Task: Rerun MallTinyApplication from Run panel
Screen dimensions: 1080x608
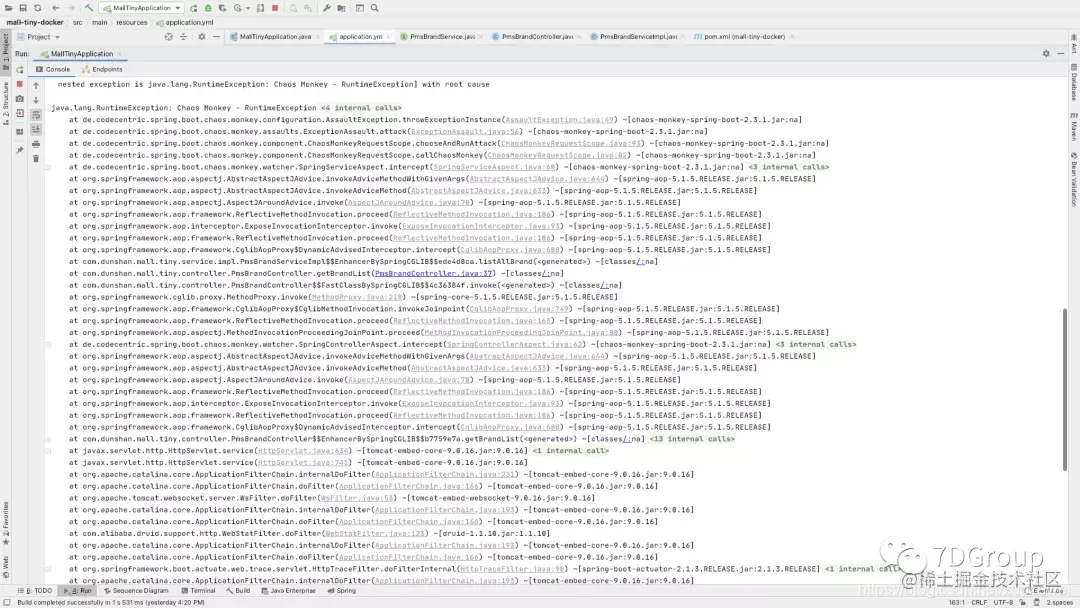Action: (x=19, y=70)
